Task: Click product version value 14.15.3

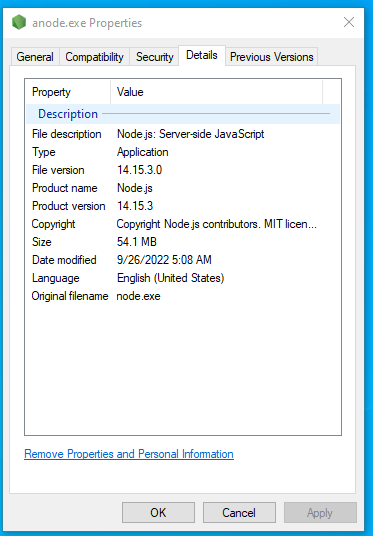Action: click(x=135, y=206)
